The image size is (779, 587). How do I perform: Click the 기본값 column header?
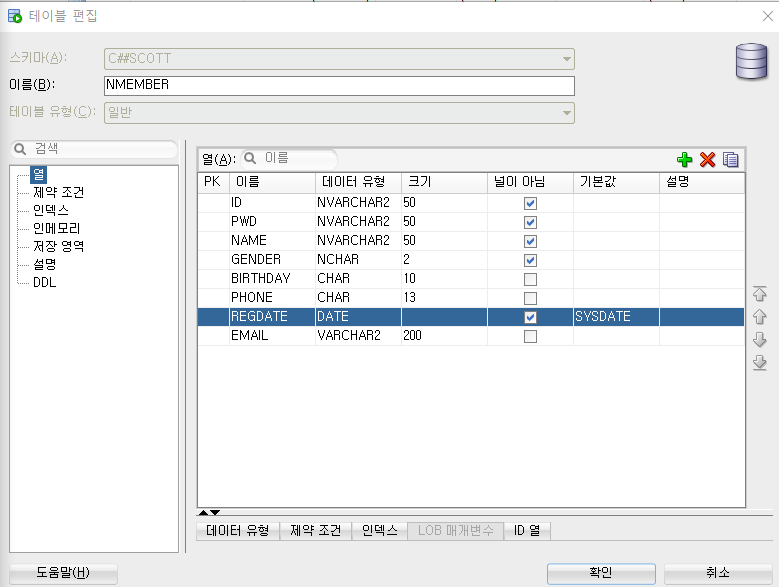616,182
